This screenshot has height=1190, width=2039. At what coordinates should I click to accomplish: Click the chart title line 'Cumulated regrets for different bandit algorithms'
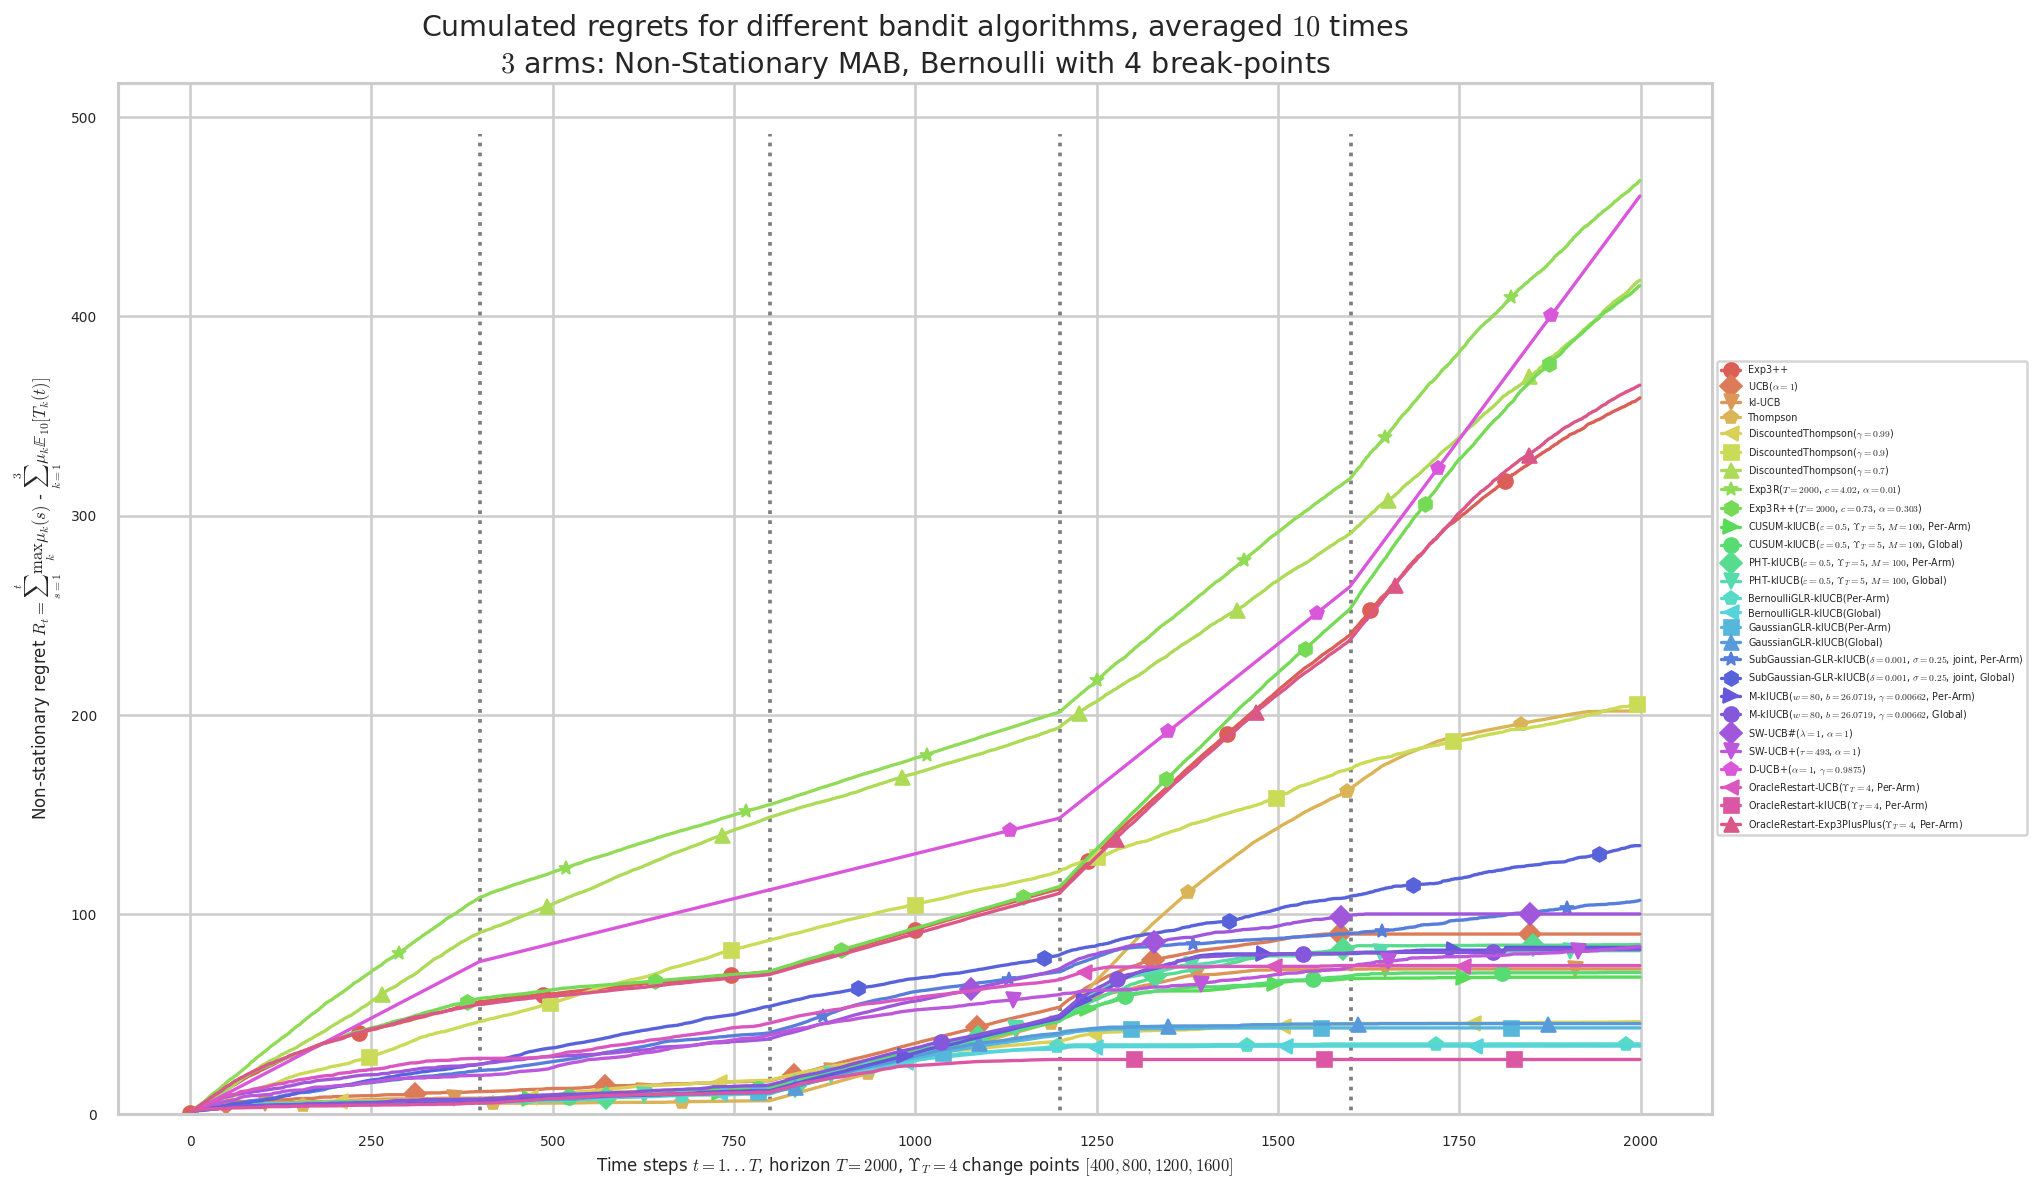point(915,27)
